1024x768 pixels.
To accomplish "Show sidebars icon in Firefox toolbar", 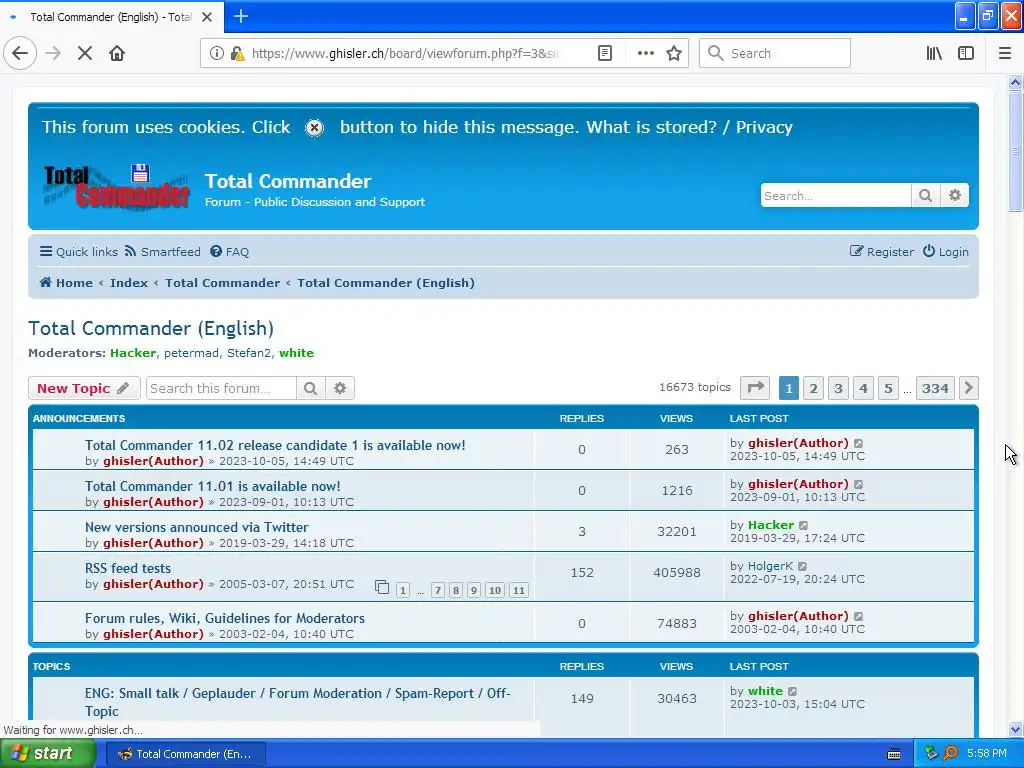I will 966,54.
